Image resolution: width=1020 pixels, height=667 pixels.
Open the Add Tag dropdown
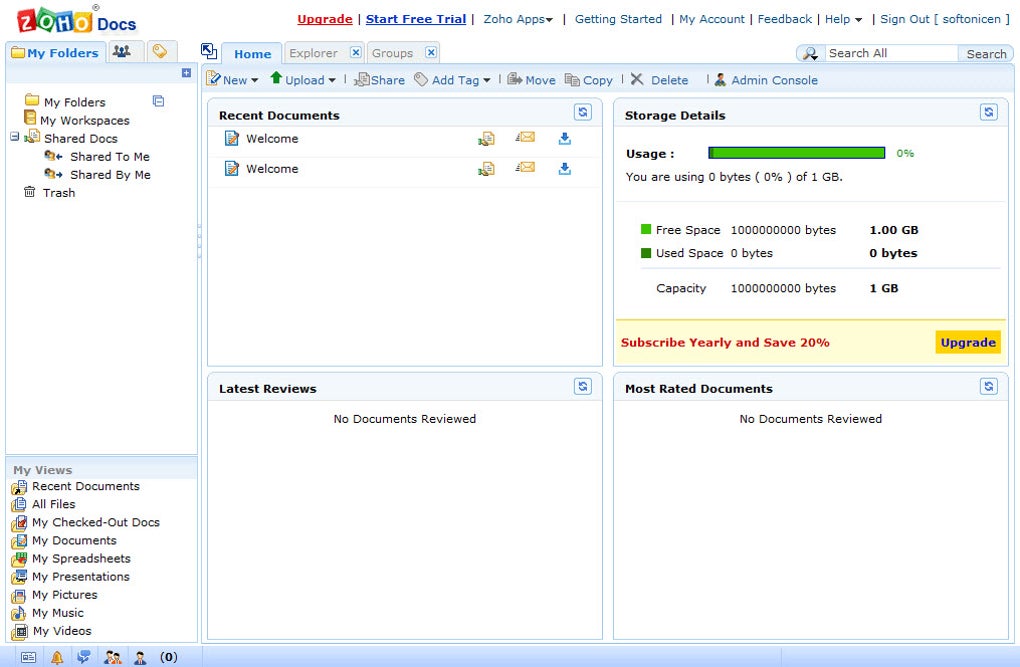coord(452,79)
